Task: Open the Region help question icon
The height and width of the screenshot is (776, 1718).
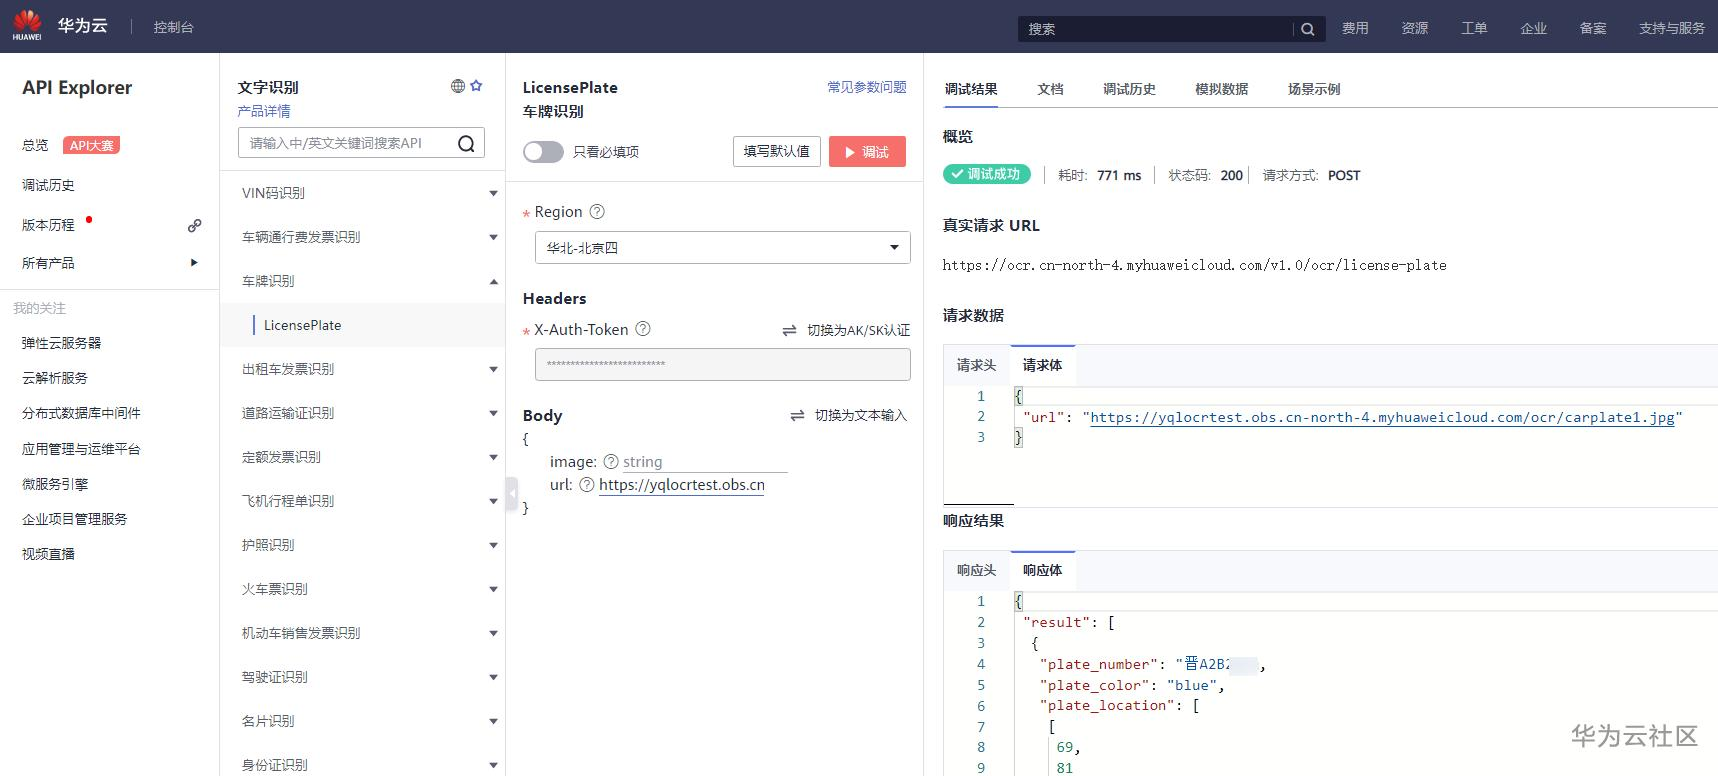Action: (597, 212)
